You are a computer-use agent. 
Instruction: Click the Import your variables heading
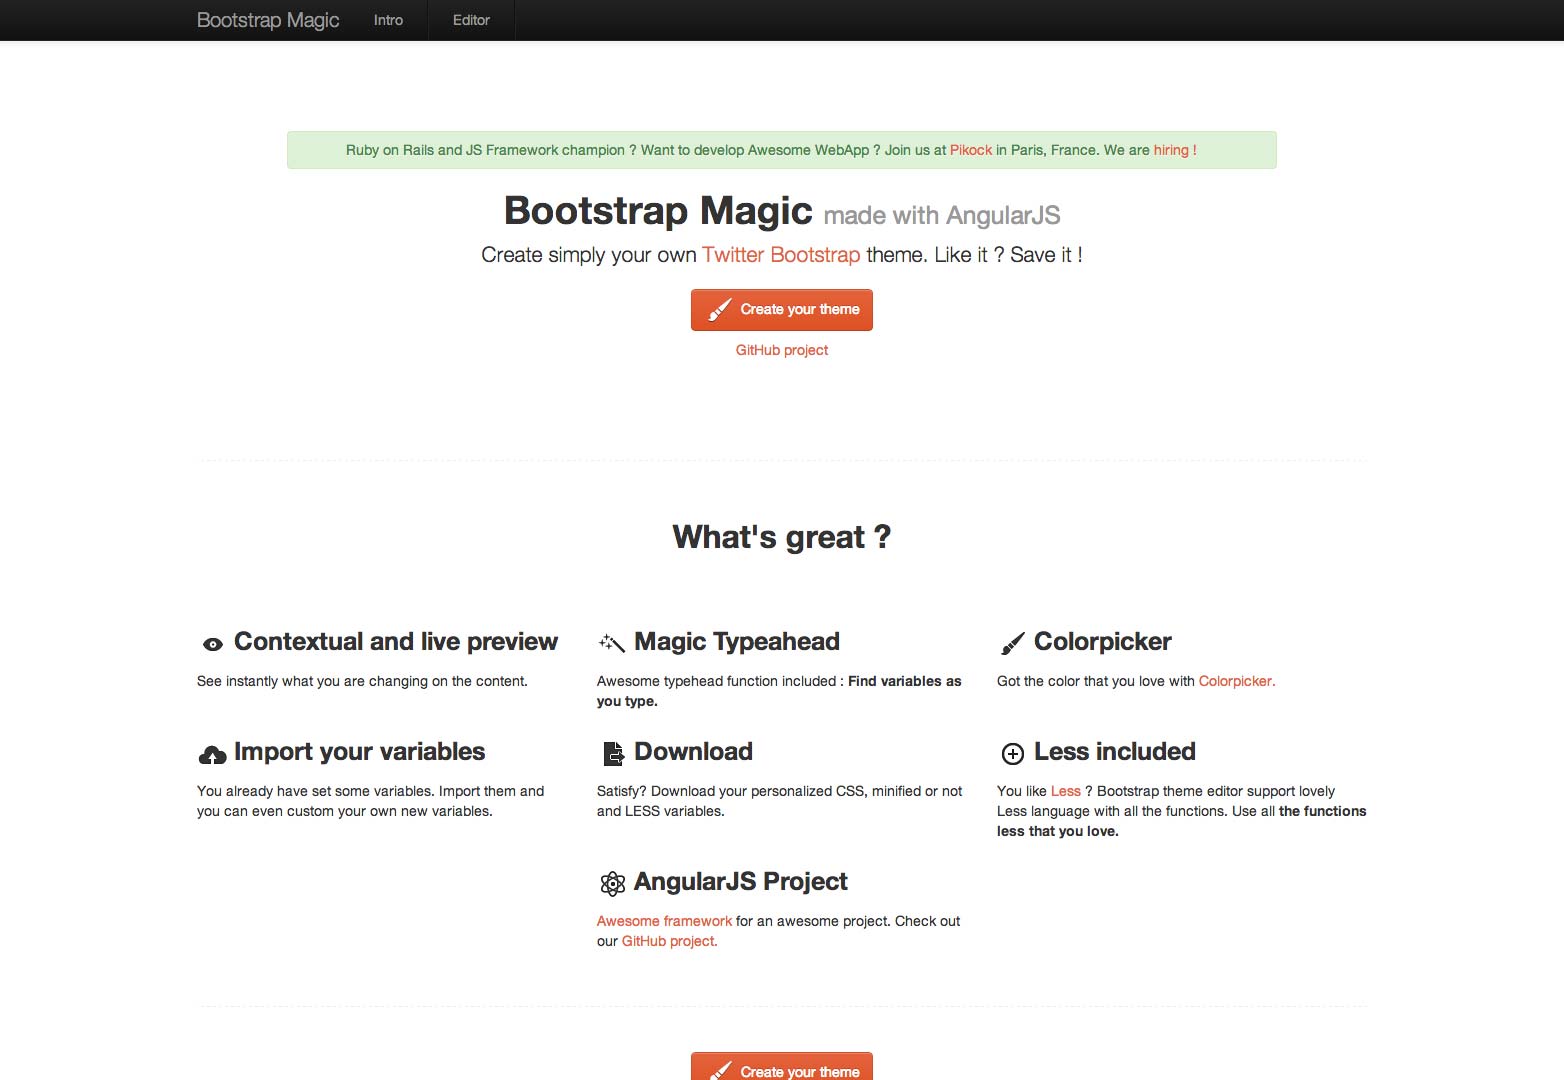[x=359, y=752]
